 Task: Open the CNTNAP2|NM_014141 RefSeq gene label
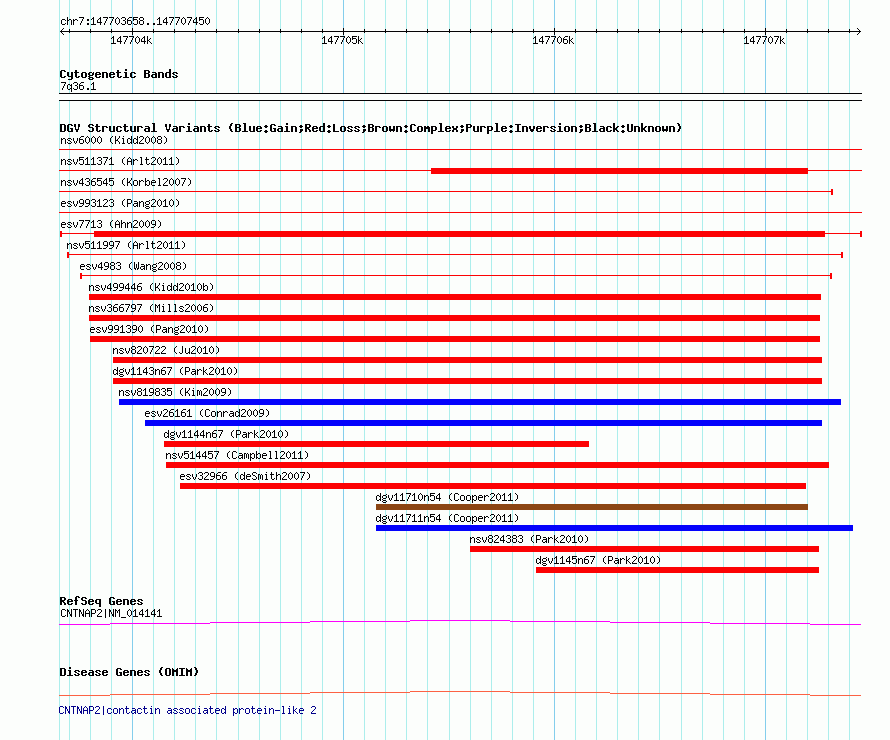click(x=110, y=613)
